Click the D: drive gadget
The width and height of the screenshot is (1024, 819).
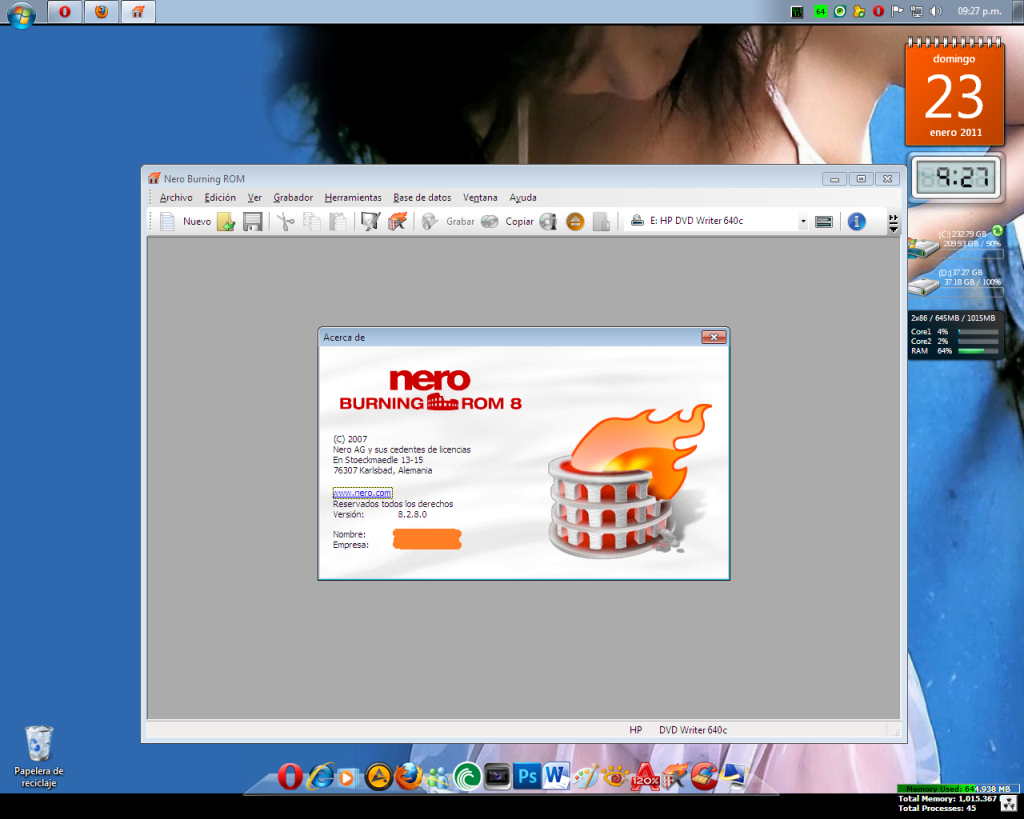coord(956,282)
